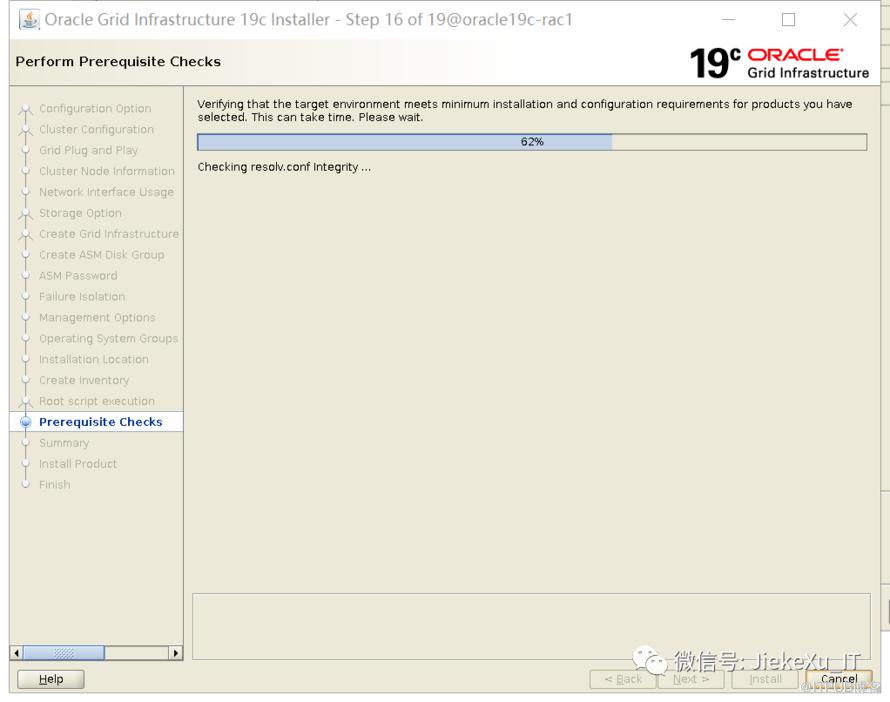Click the Install button
Viewport: 890px width, 702px height.
tap(765, 679)
